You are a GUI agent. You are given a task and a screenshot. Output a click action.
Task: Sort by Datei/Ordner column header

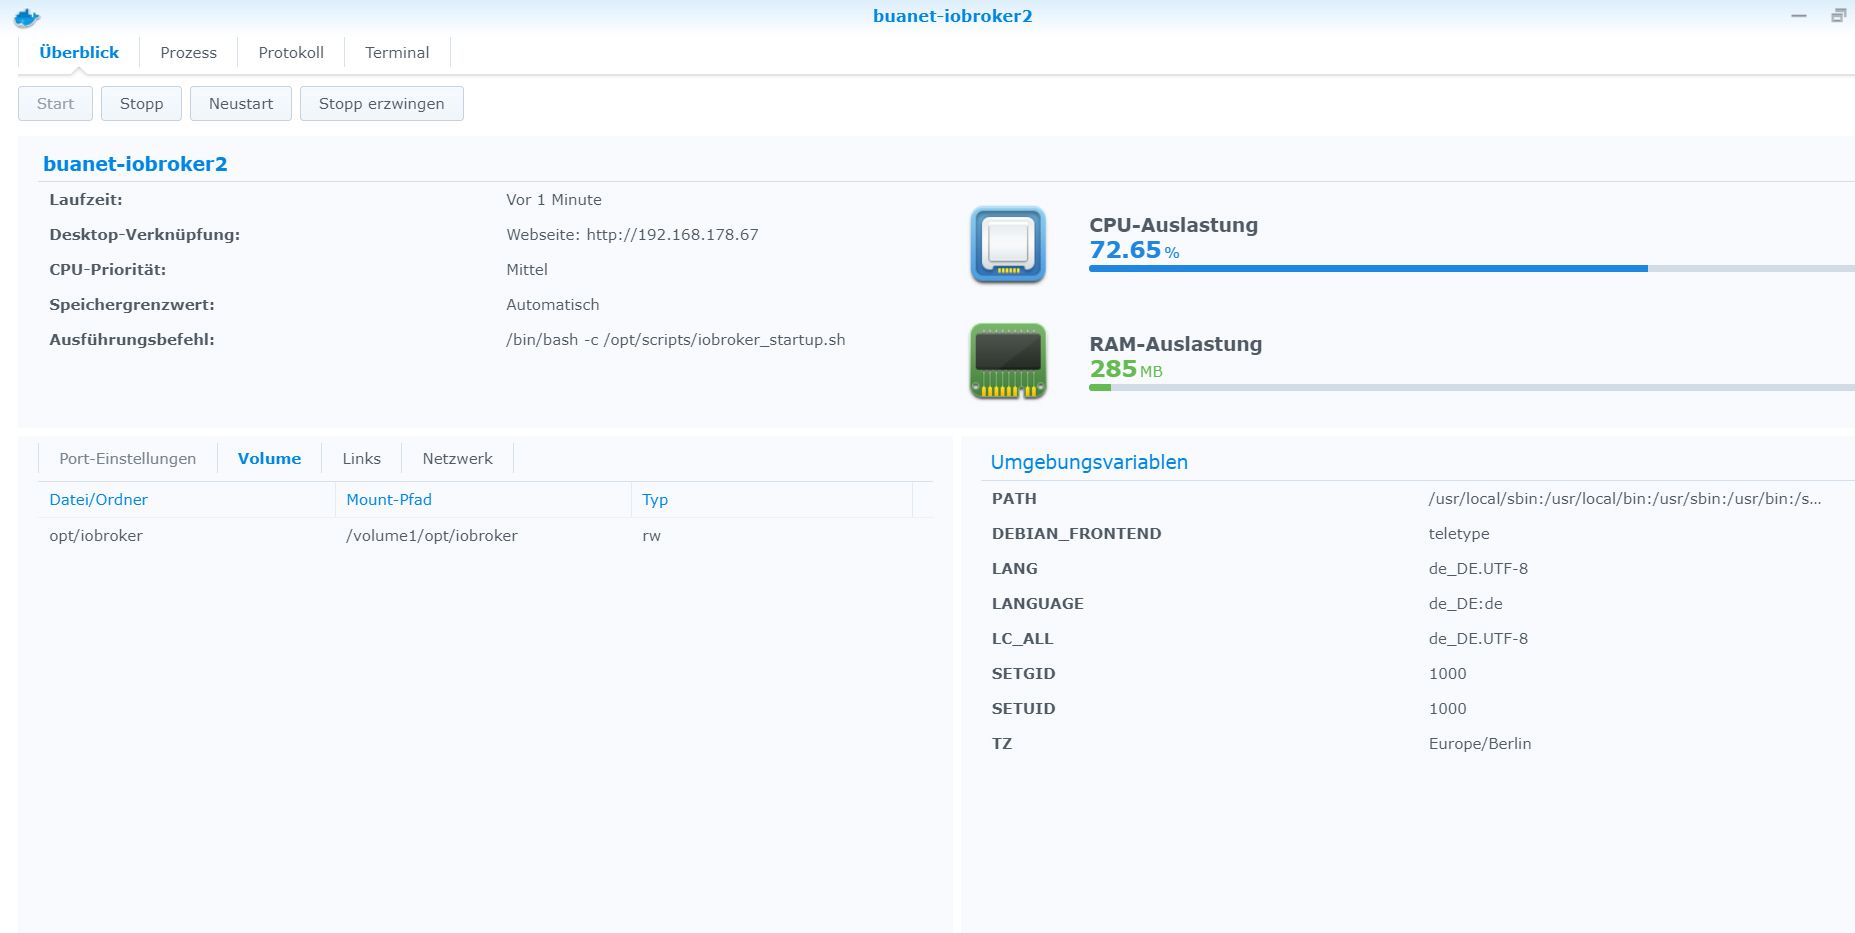tap(186, 499)
